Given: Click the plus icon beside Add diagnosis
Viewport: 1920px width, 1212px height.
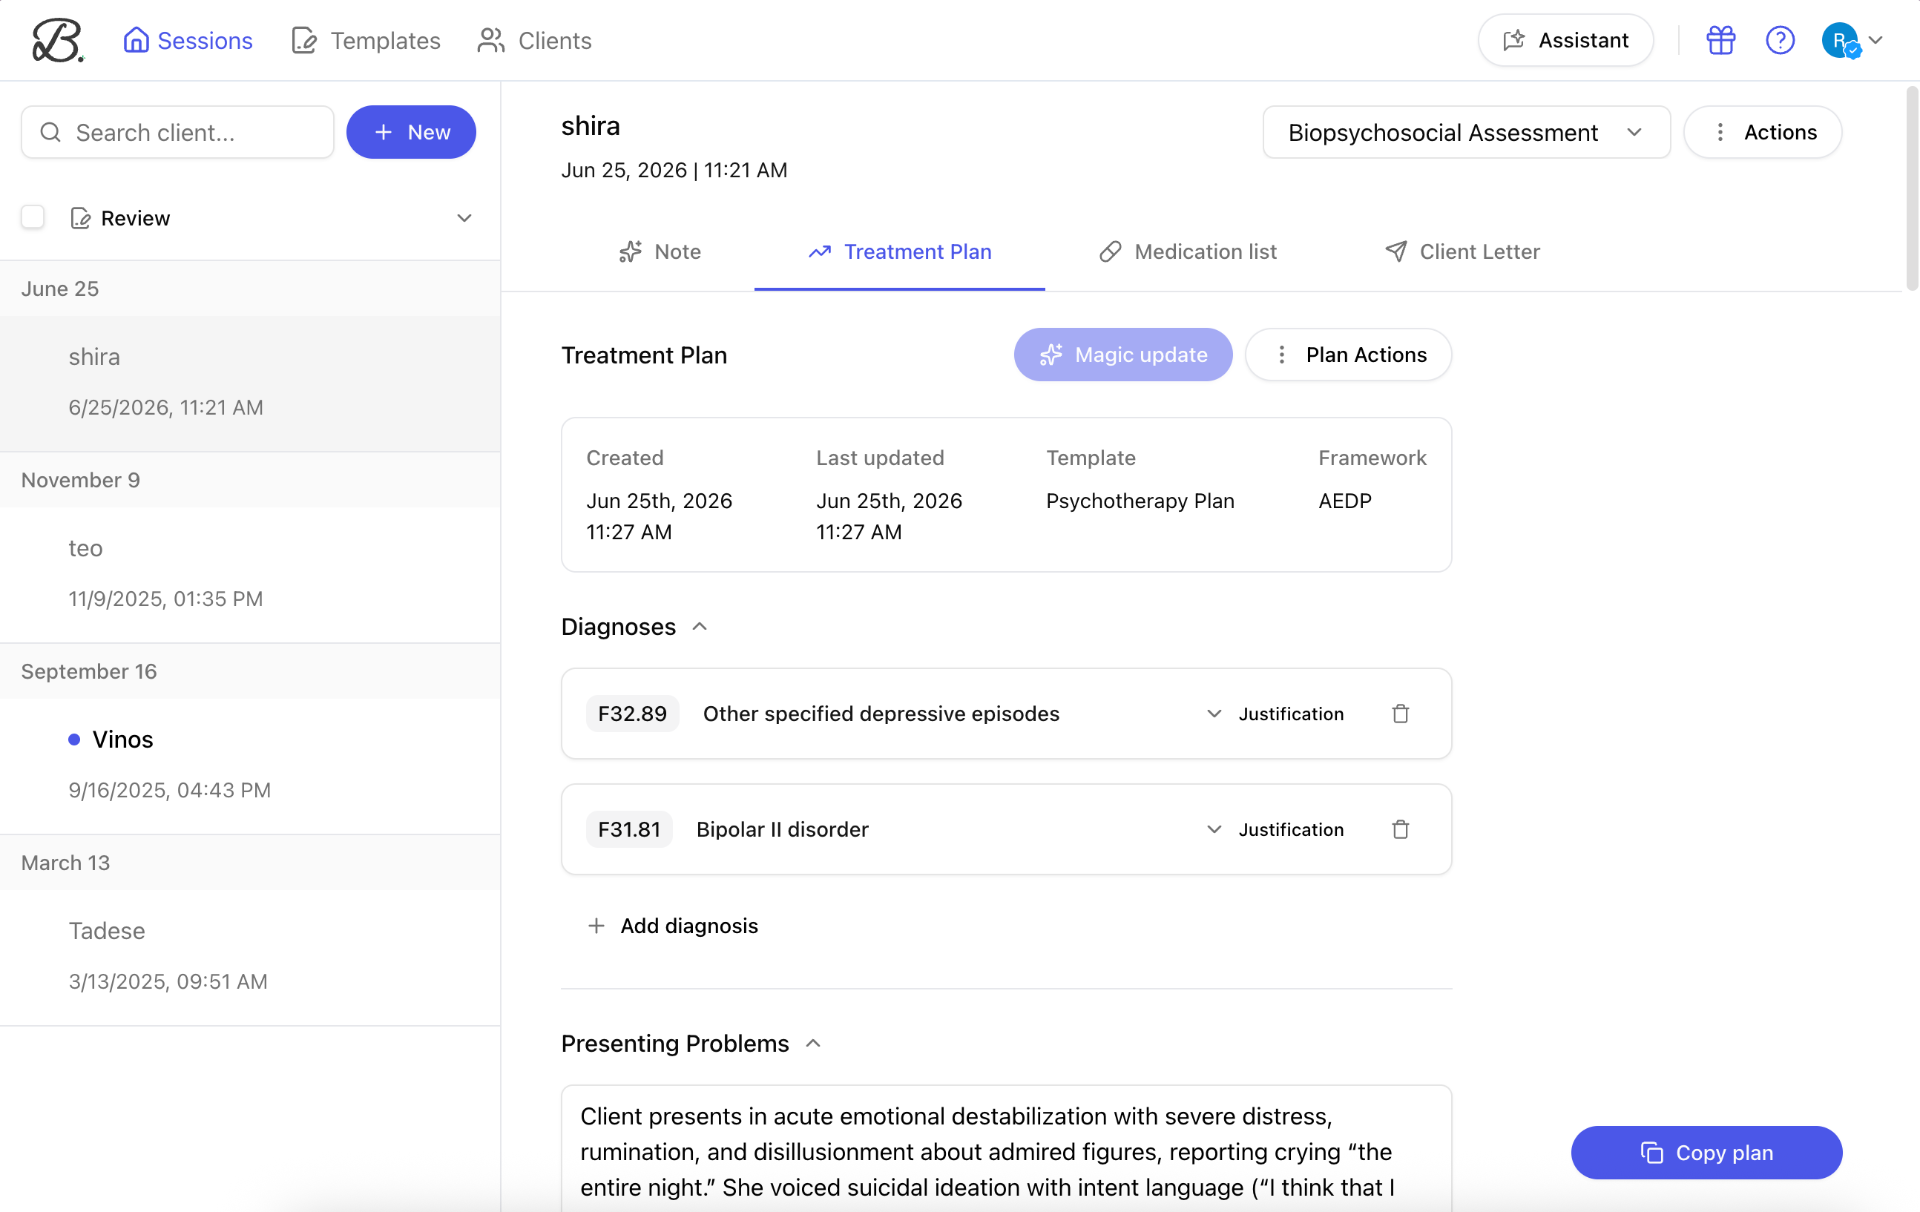Looking at the screenshot, I should tap(596, 926).
